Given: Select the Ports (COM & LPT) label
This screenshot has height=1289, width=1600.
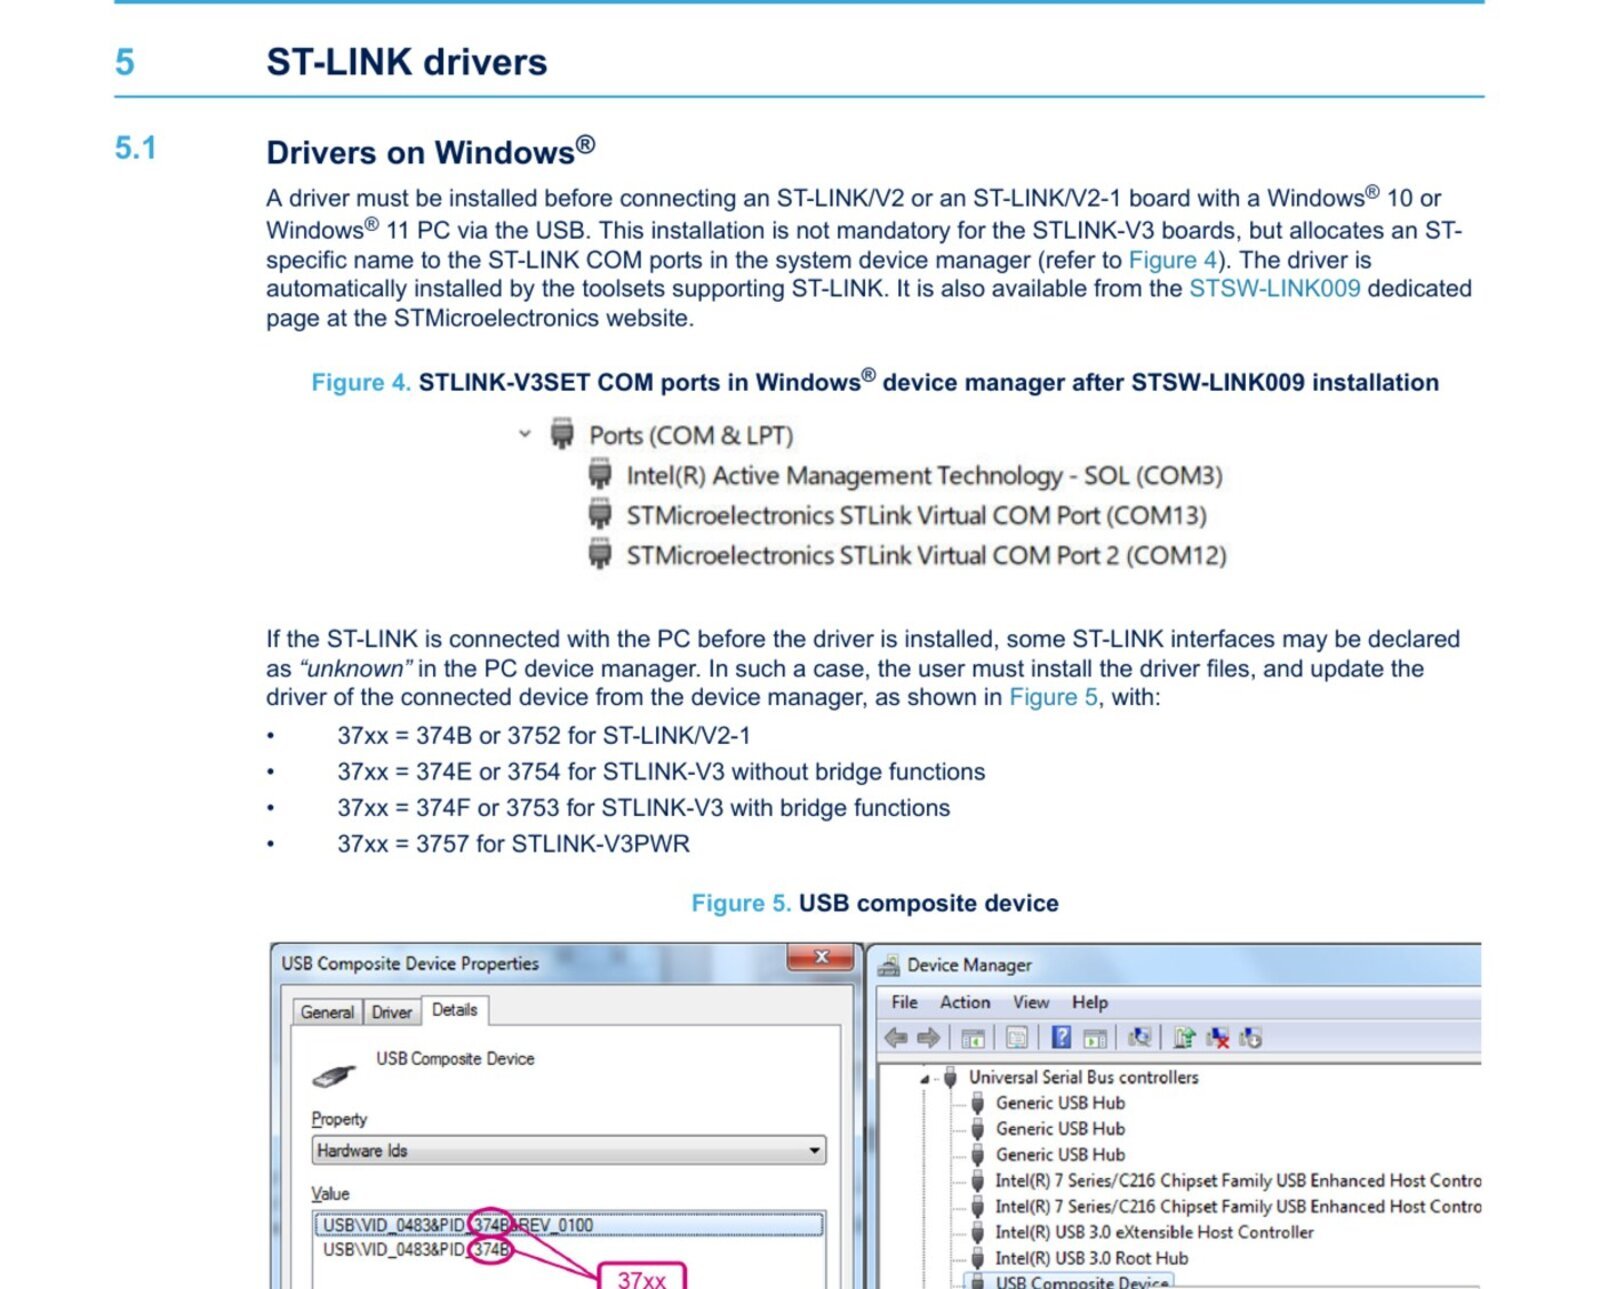Looking at the screenshot, I should (691, 435).
